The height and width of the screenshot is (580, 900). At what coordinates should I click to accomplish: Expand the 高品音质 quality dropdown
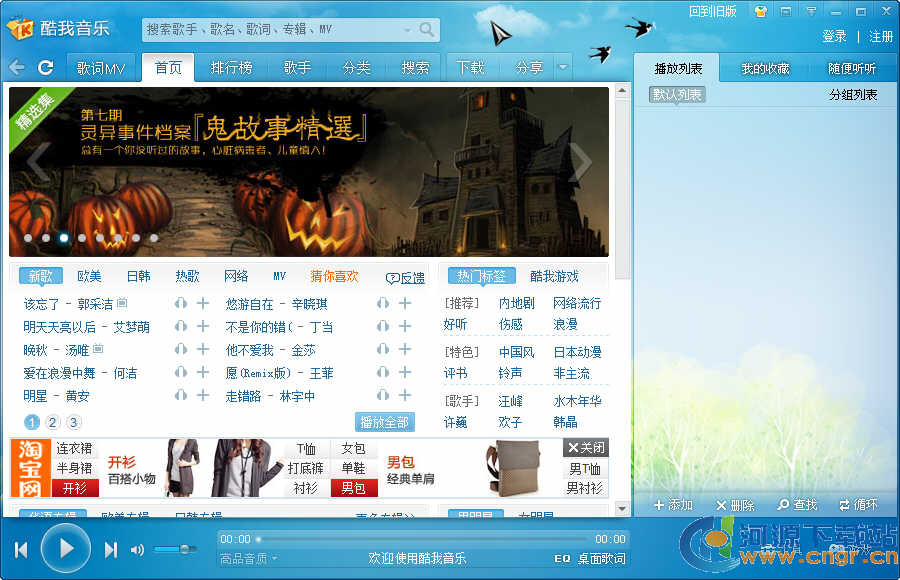pos(249,558)
